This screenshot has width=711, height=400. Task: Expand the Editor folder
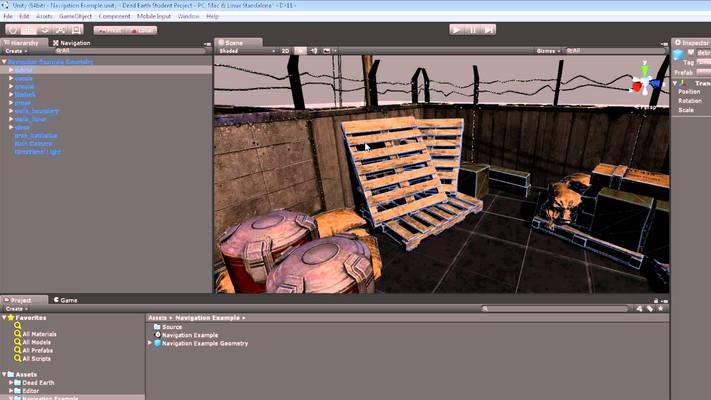11,391
